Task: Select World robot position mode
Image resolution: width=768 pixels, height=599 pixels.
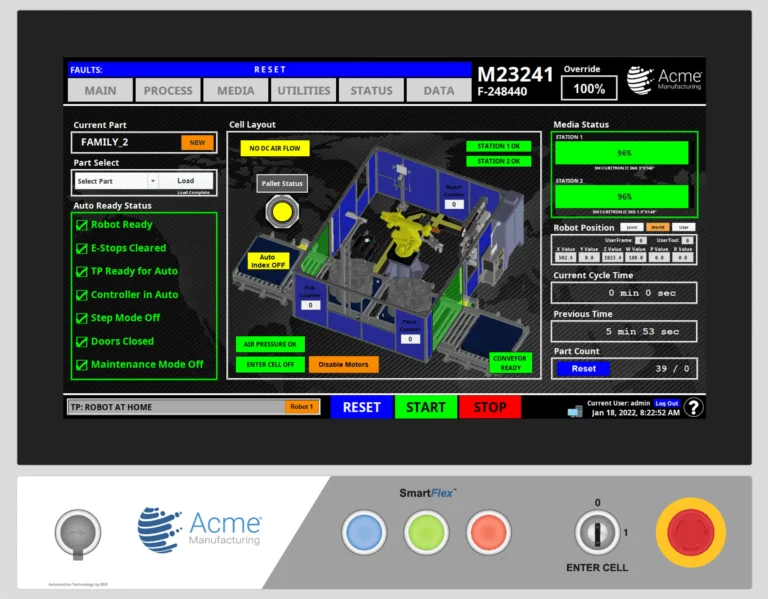Action: pyautogui.click(x=658, y=227)
